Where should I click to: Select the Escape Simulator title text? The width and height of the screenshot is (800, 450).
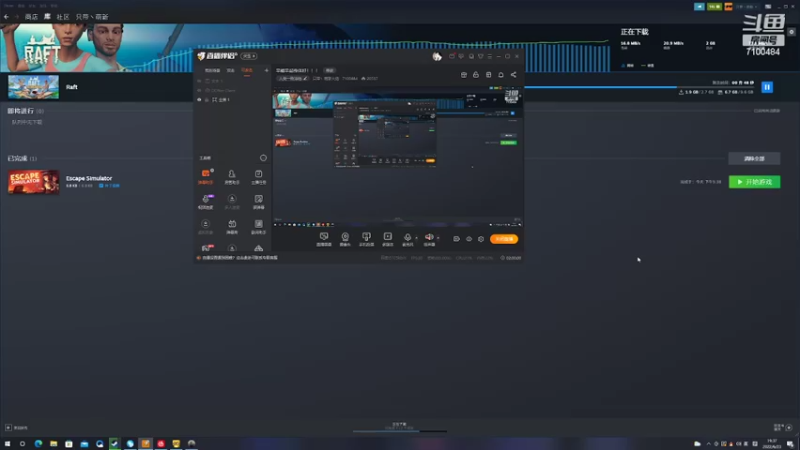click(89, 178)
